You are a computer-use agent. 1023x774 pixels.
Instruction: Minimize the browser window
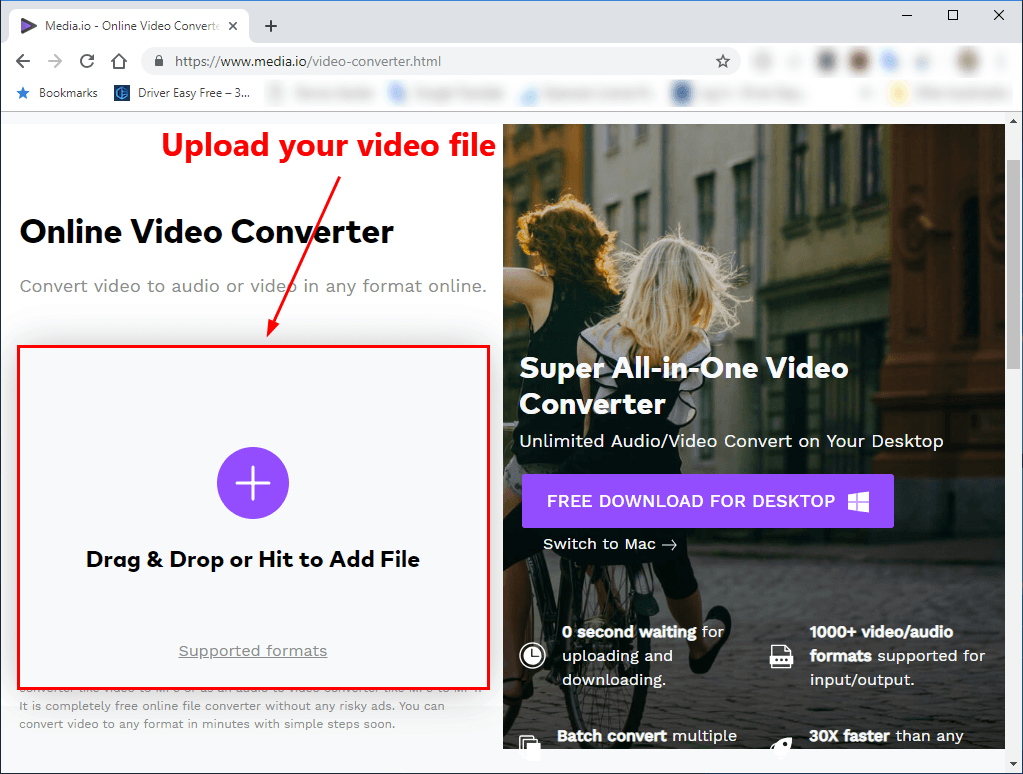point(907,15)
